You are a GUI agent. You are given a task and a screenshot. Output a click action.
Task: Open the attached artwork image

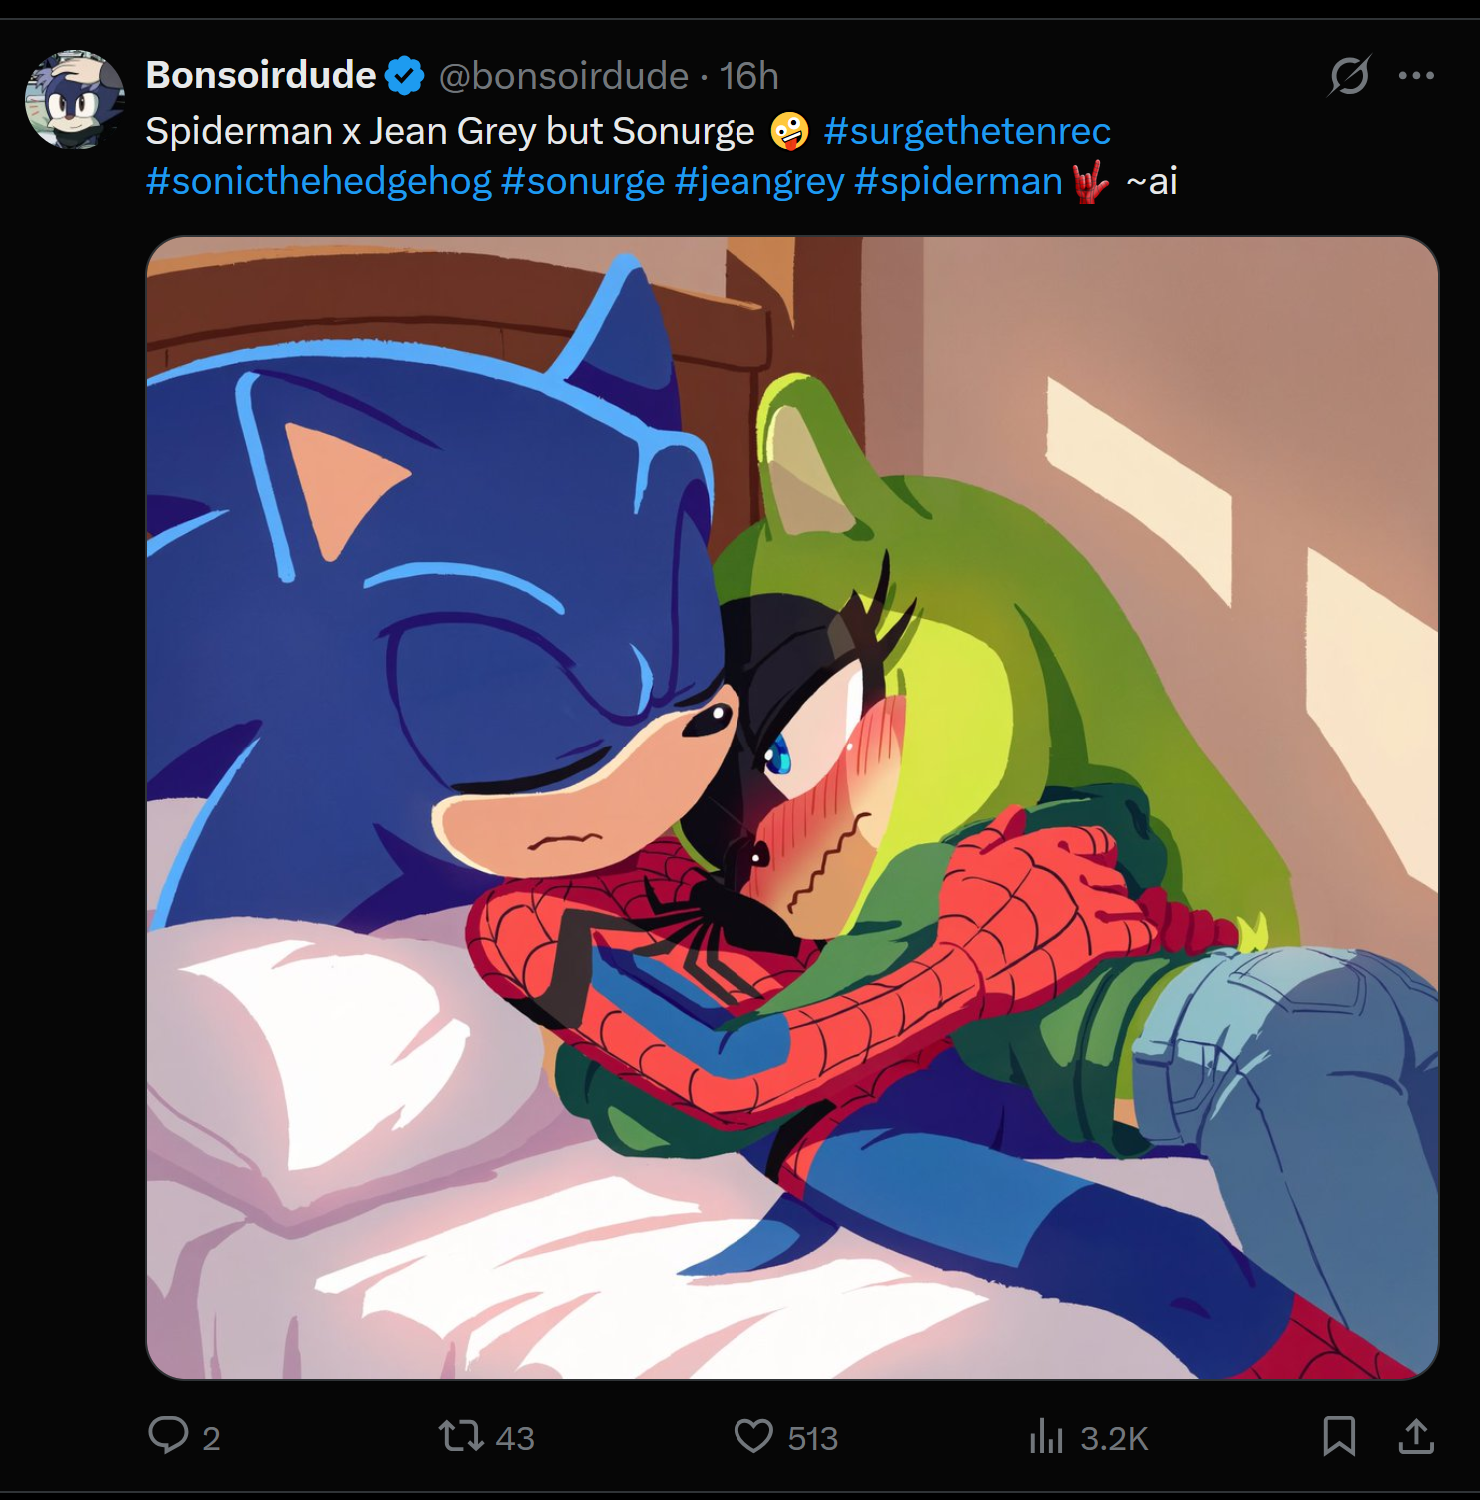[x=792, y=808]
